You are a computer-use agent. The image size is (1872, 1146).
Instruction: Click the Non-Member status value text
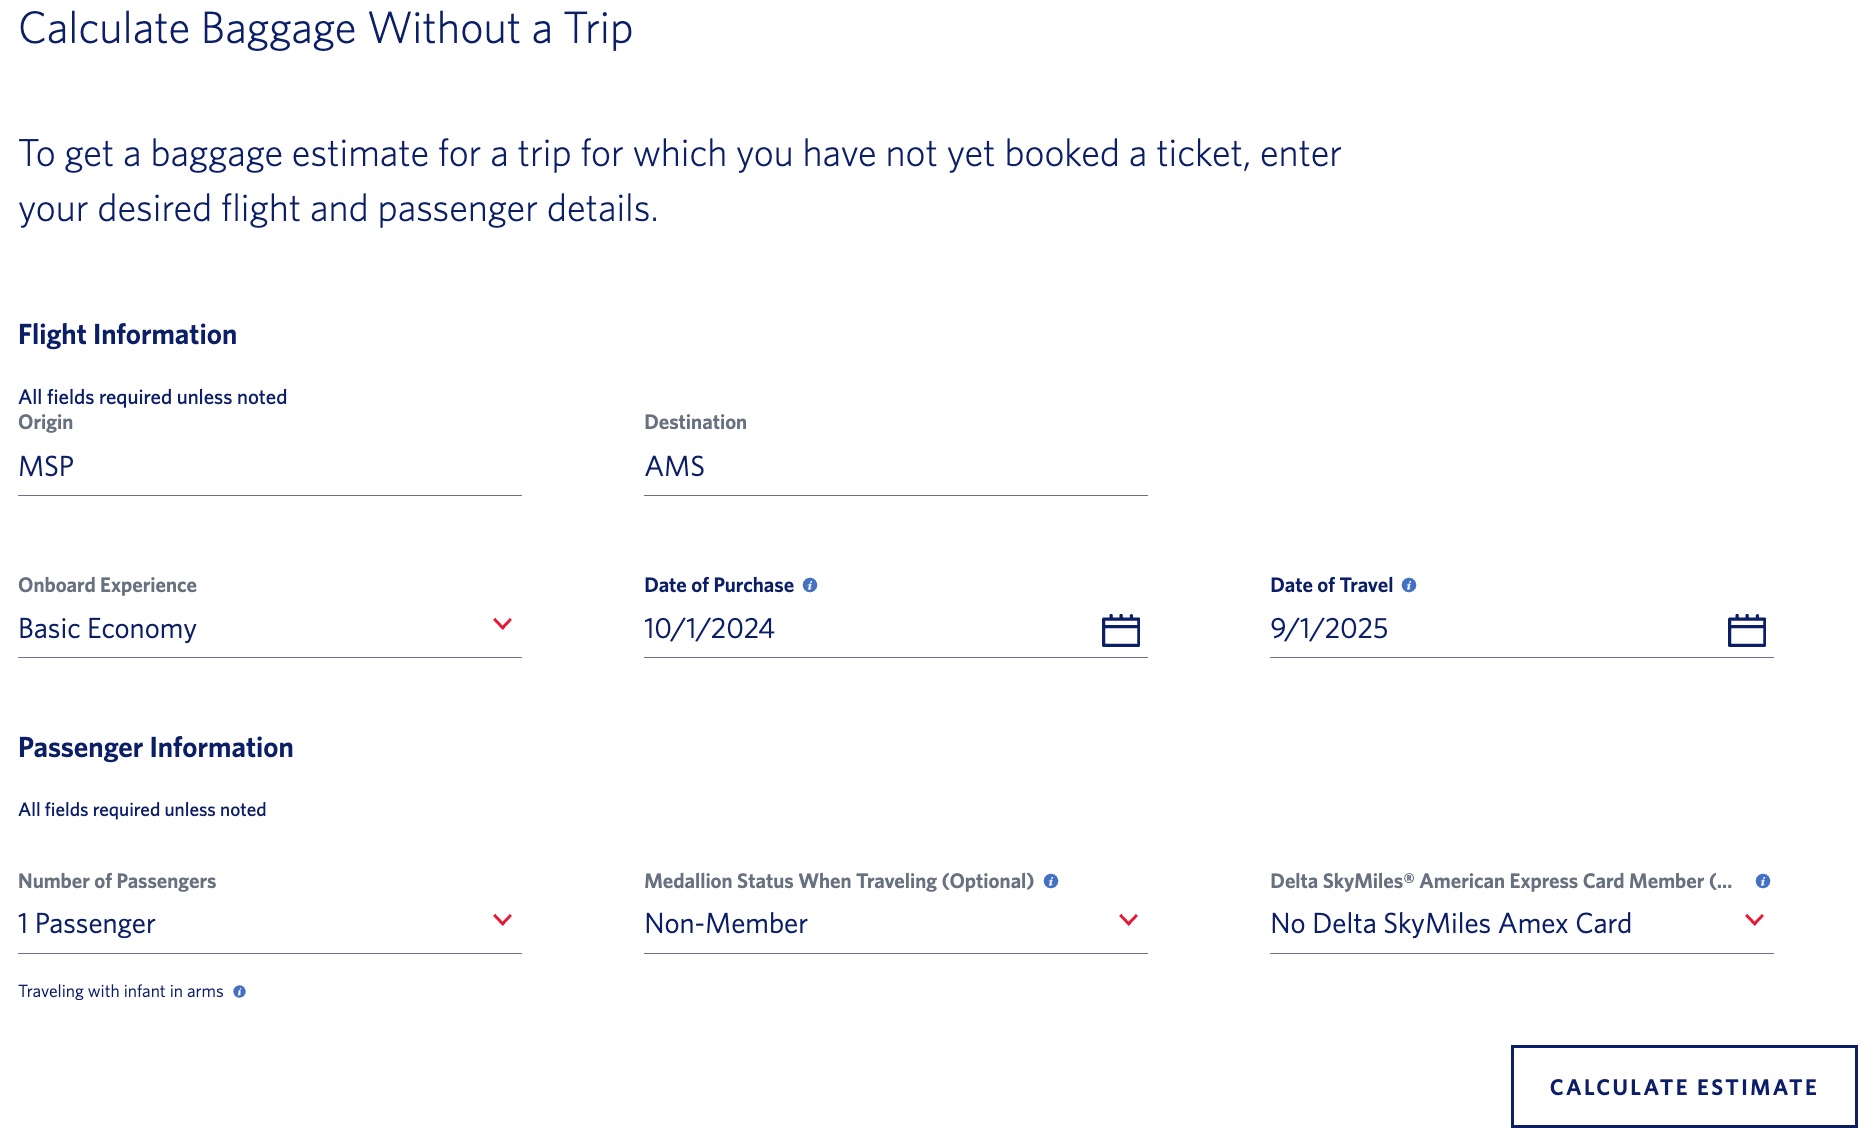click(725, 923)
